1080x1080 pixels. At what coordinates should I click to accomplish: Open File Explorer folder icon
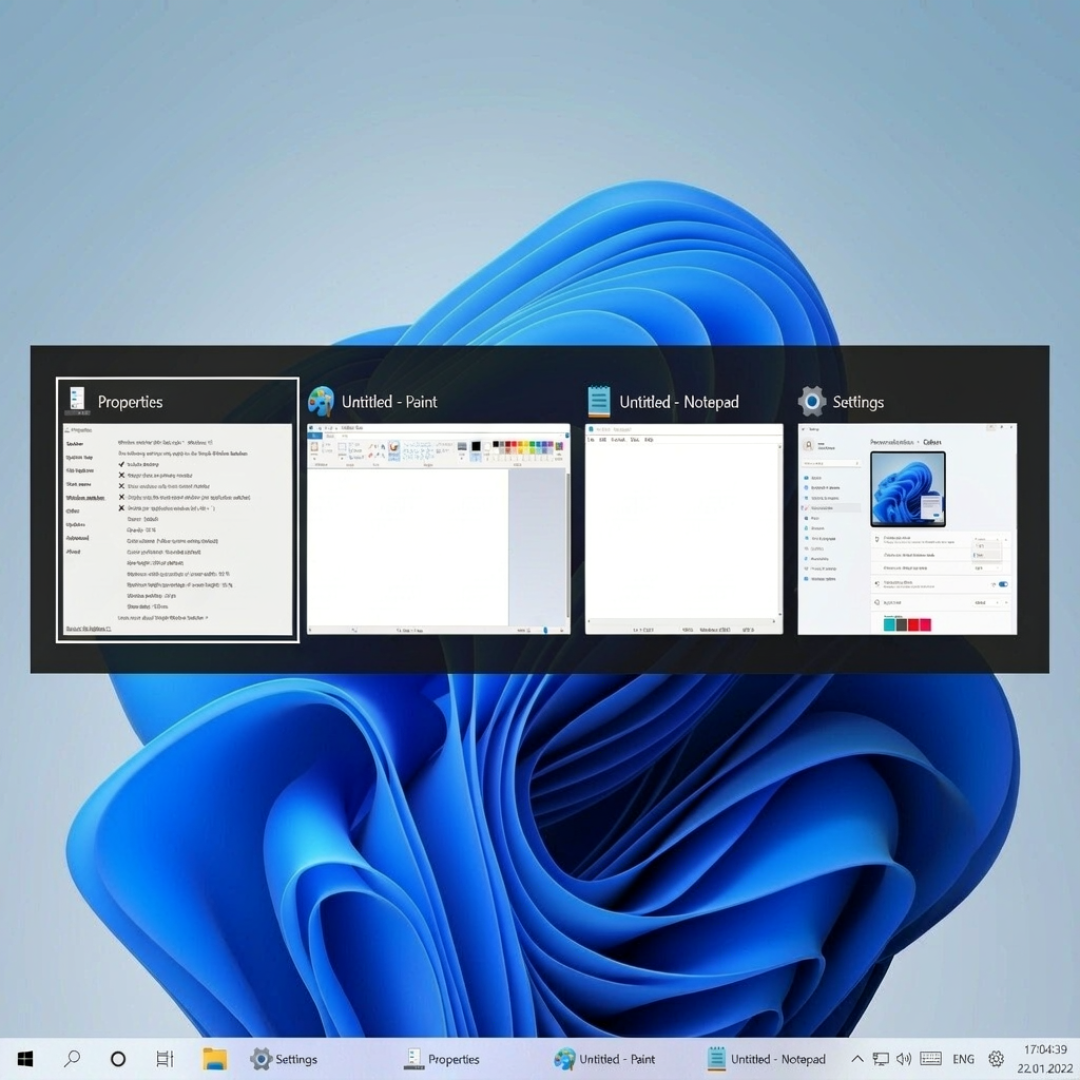[x=214, y=1059]
